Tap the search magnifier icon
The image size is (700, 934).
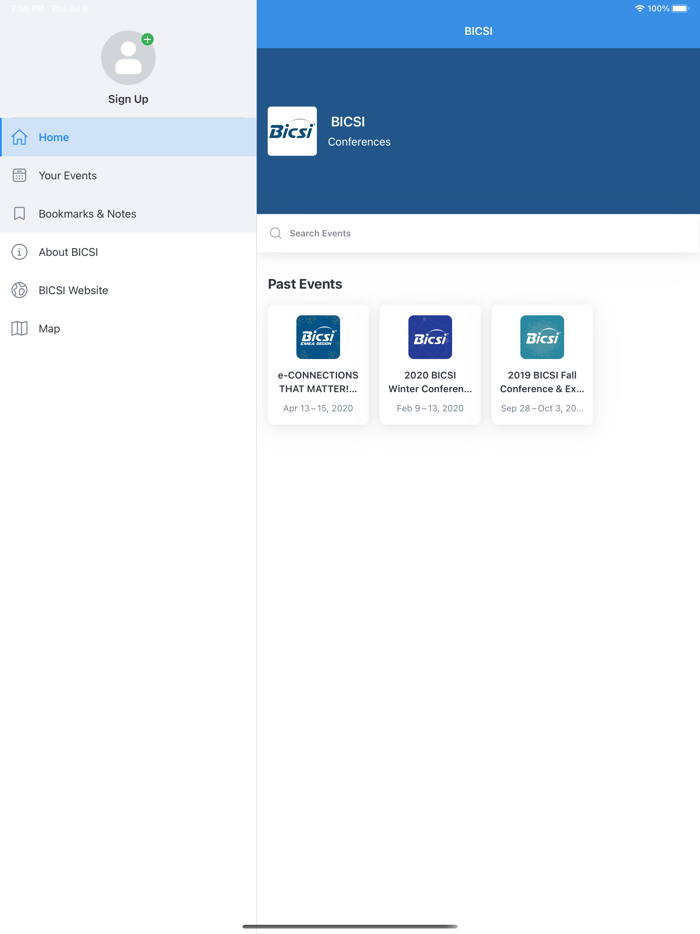275,233
